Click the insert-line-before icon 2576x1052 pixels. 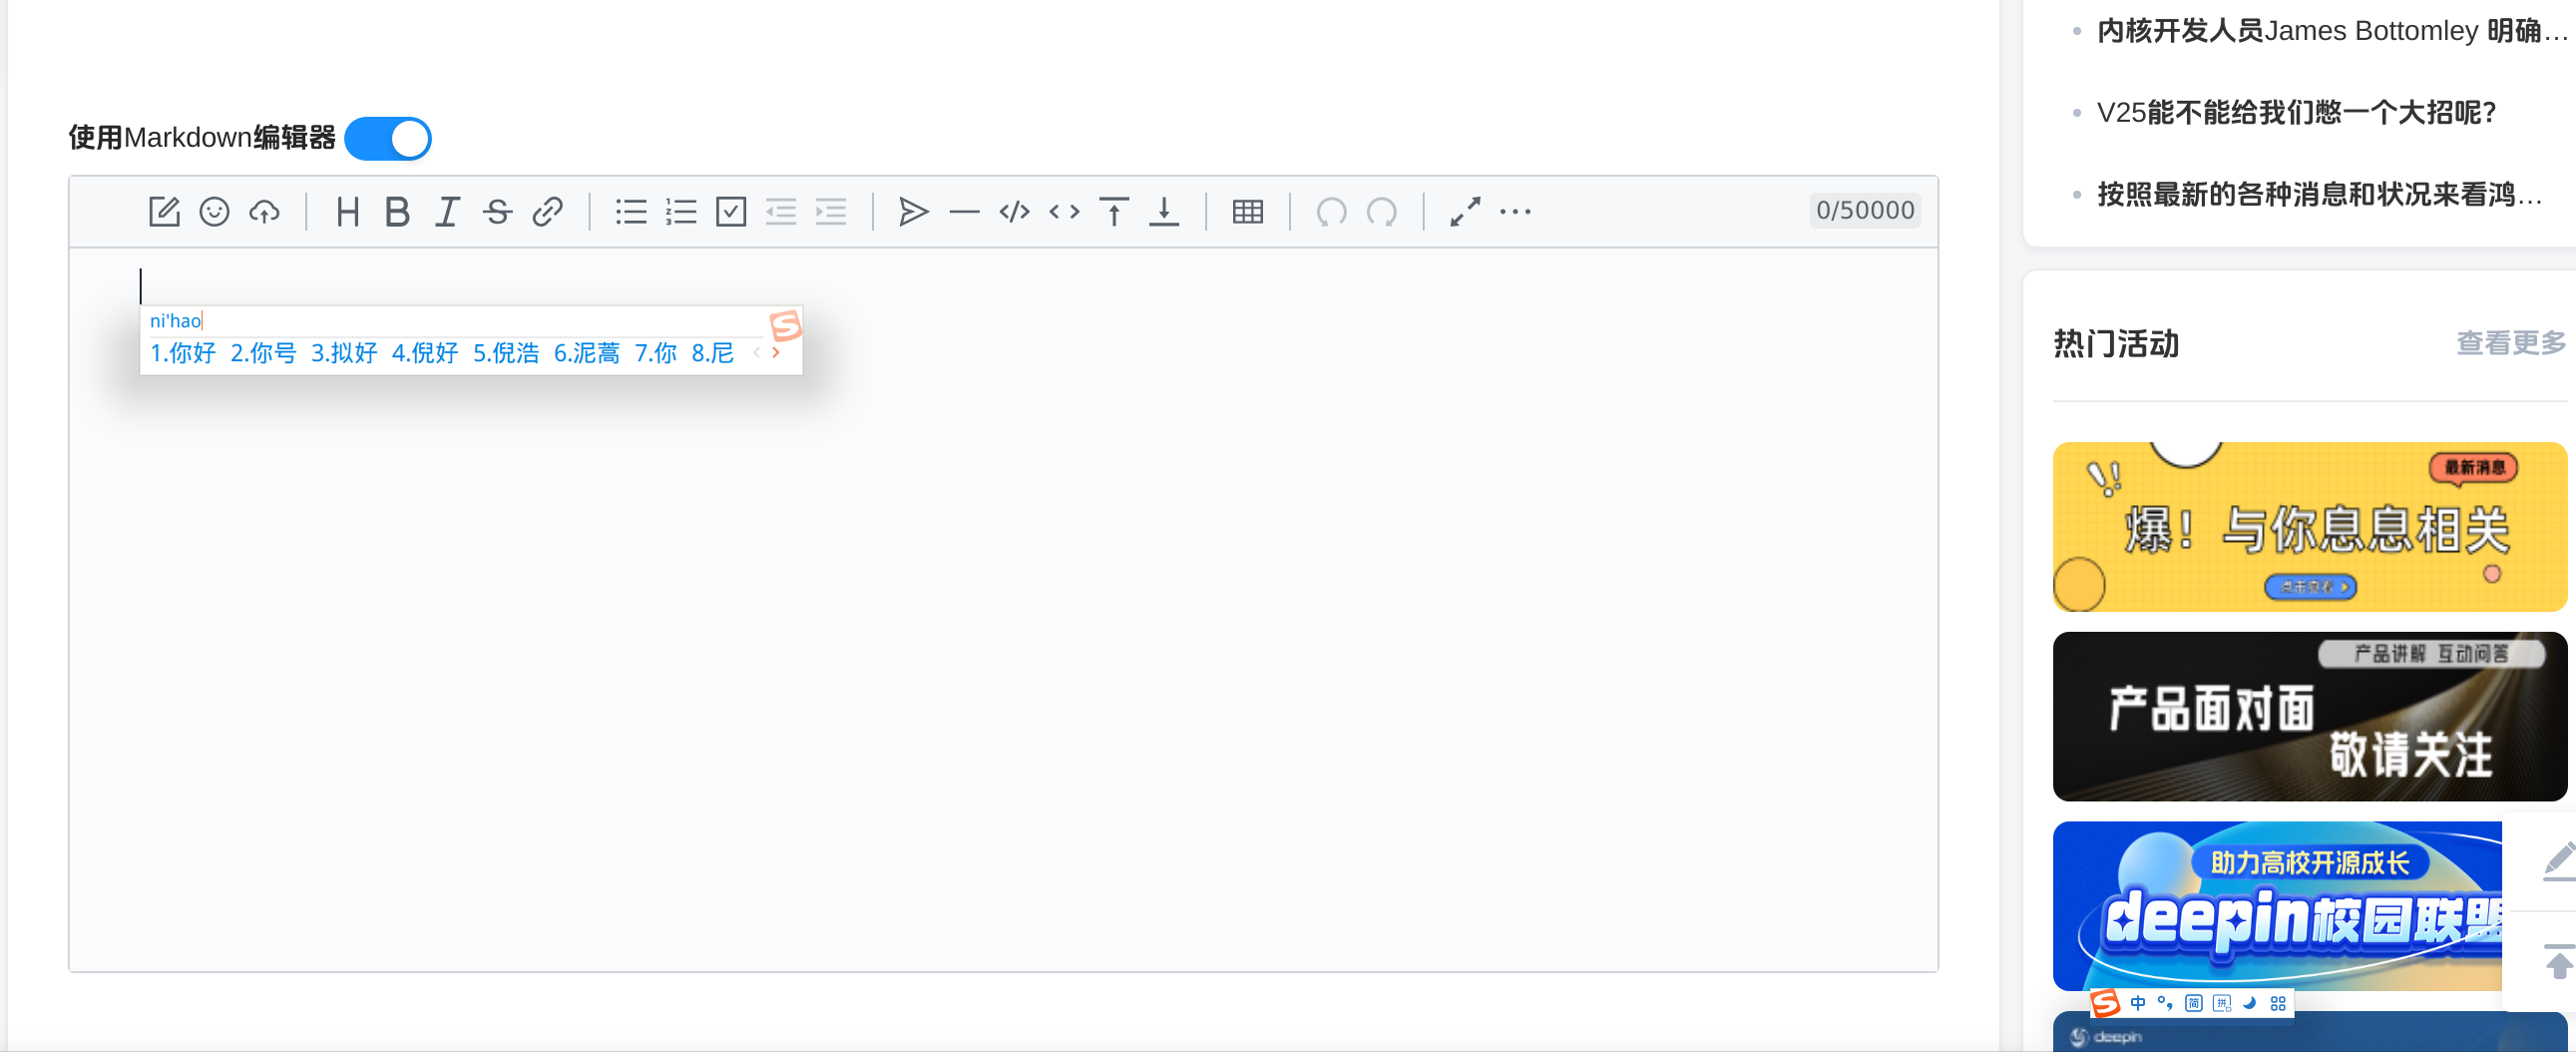(1114, 211)
